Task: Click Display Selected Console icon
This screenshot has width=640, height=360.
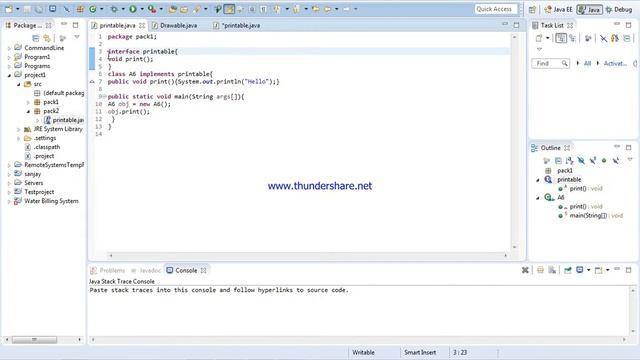Action: (580, 270)
